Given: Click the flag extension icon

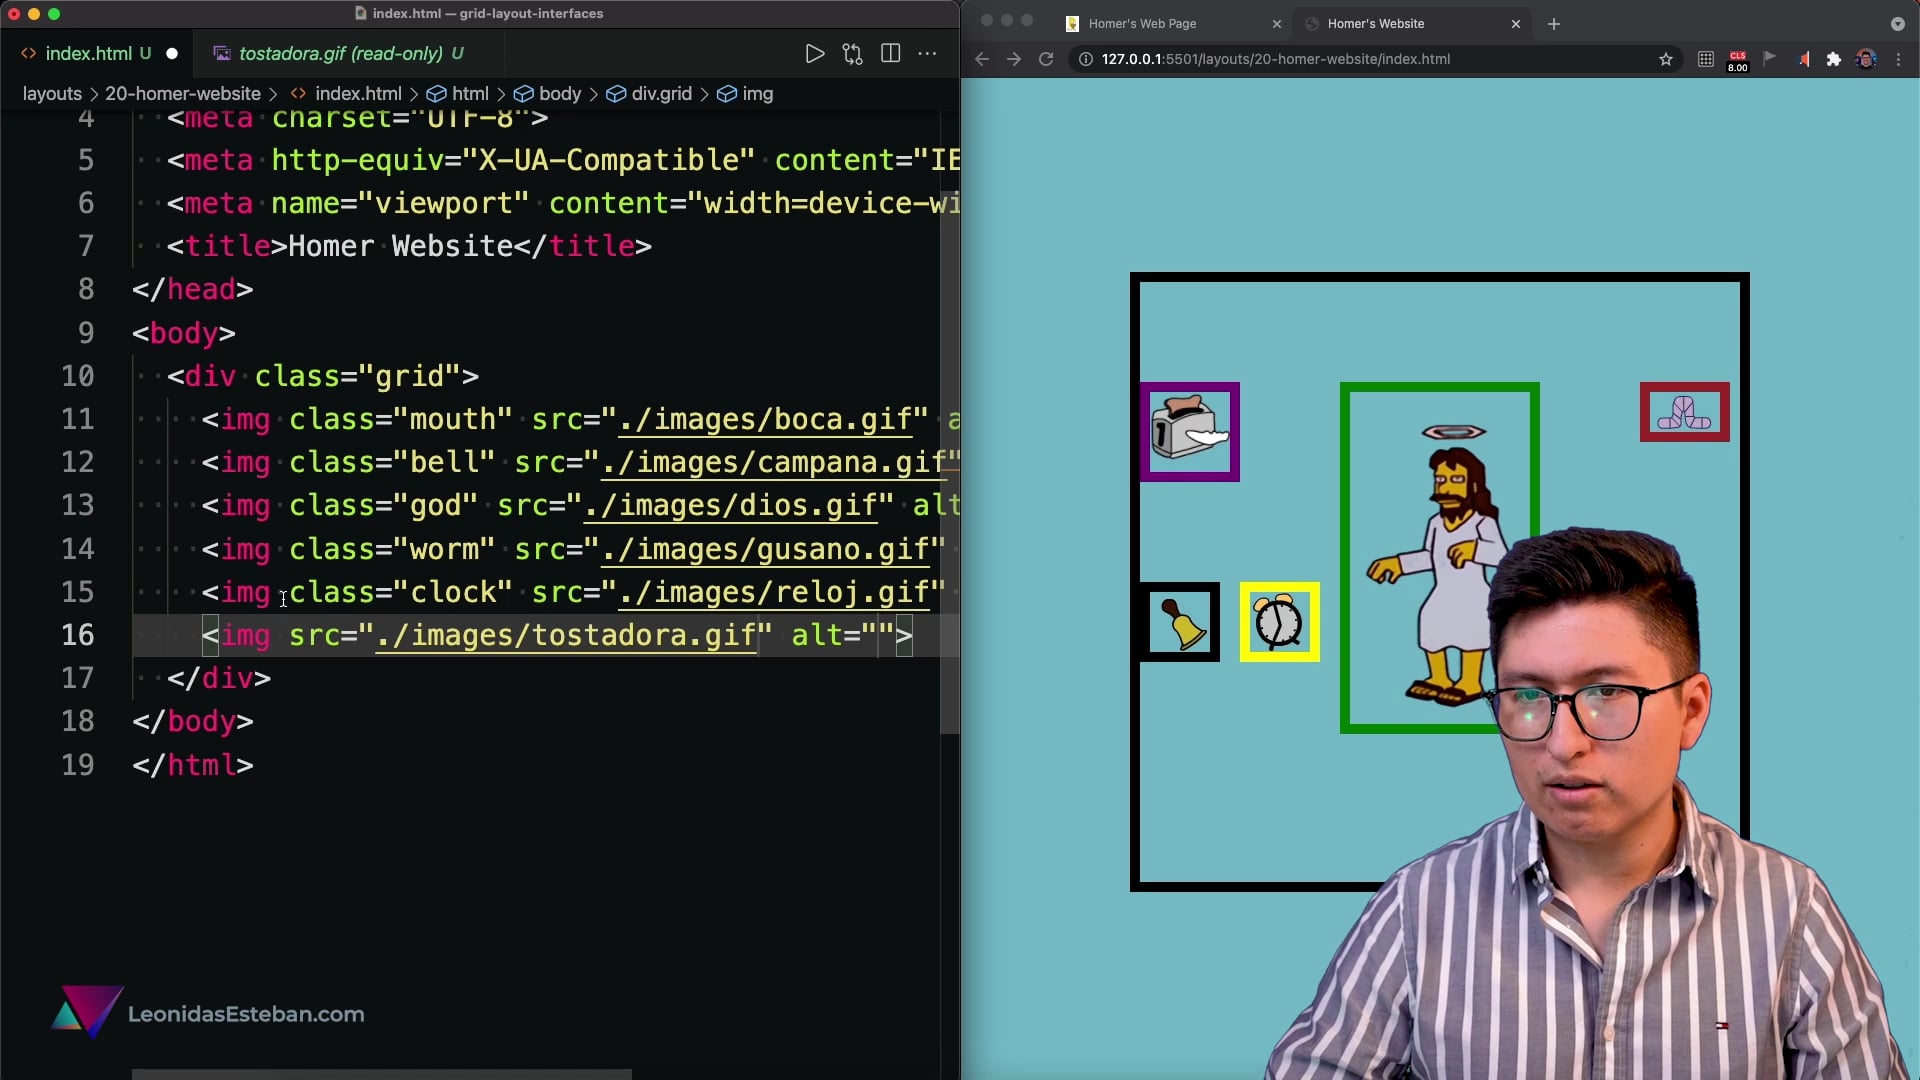Looking at the screenshot, I should (1769, 59).
